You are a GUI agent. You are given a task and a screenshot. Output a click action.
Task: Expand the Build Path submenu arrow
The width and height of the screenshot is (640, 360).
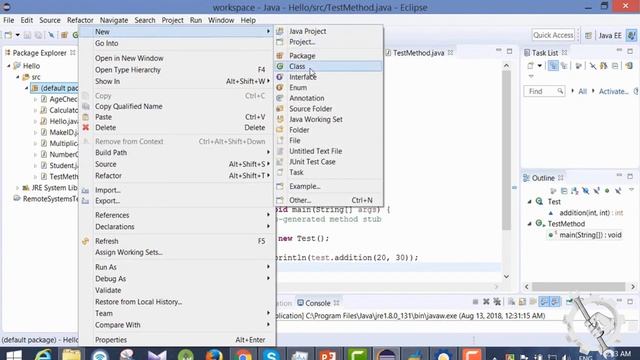(268, 152)
